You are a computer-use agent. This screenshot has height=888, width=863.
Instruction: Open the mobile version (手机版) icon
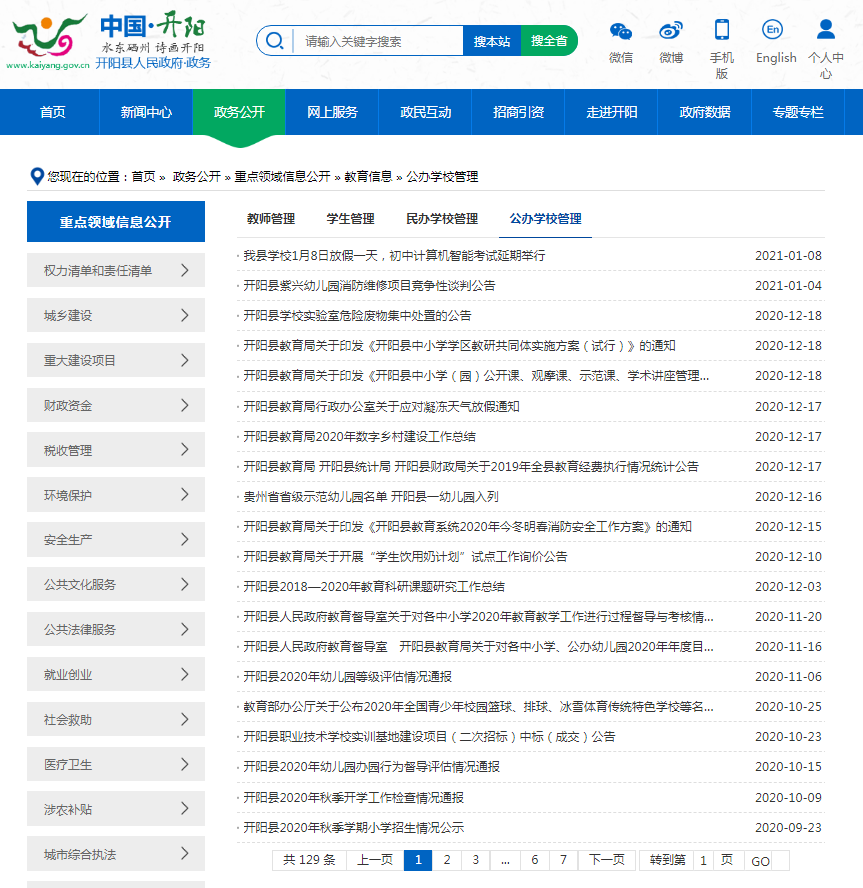721,30
